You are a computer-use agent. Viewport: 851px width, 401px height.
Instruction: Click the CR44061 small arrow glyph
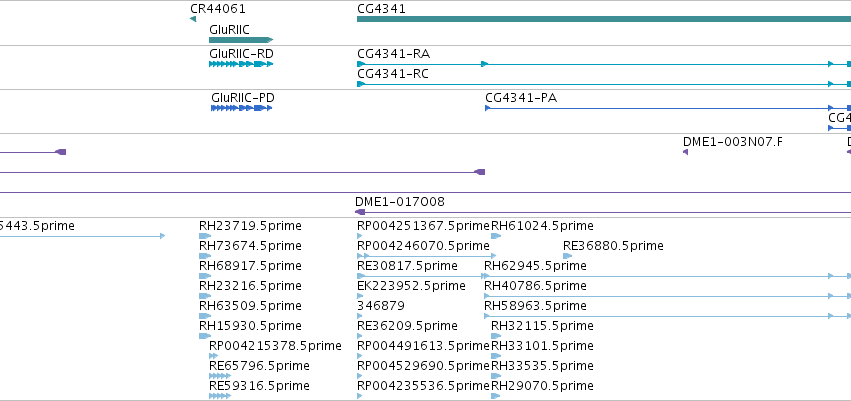[x=193, y=19]
